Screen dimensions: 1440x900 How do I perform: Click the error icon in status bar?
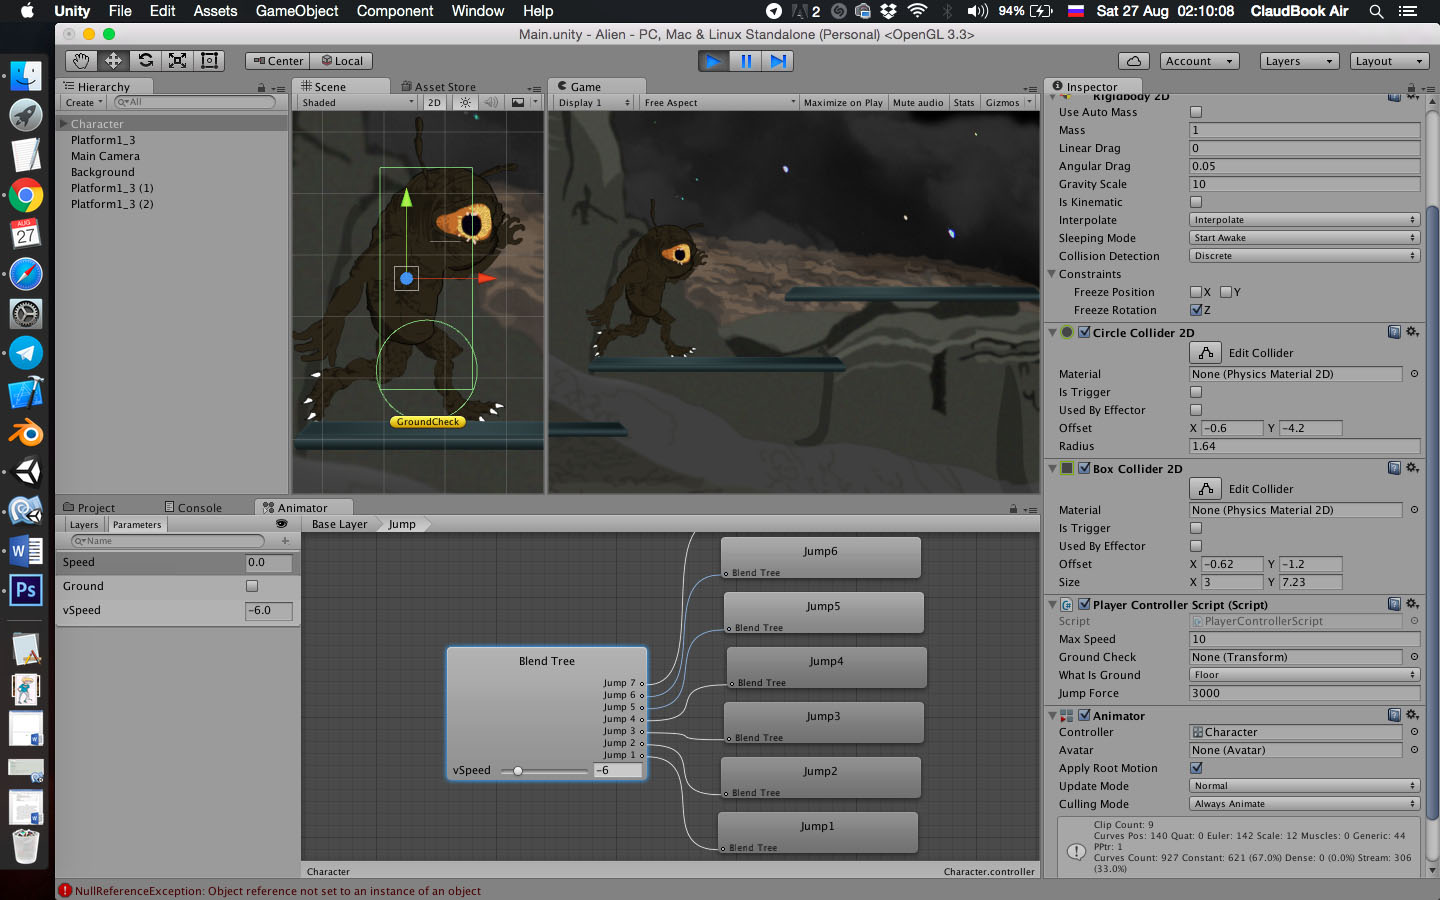point(65,891)
